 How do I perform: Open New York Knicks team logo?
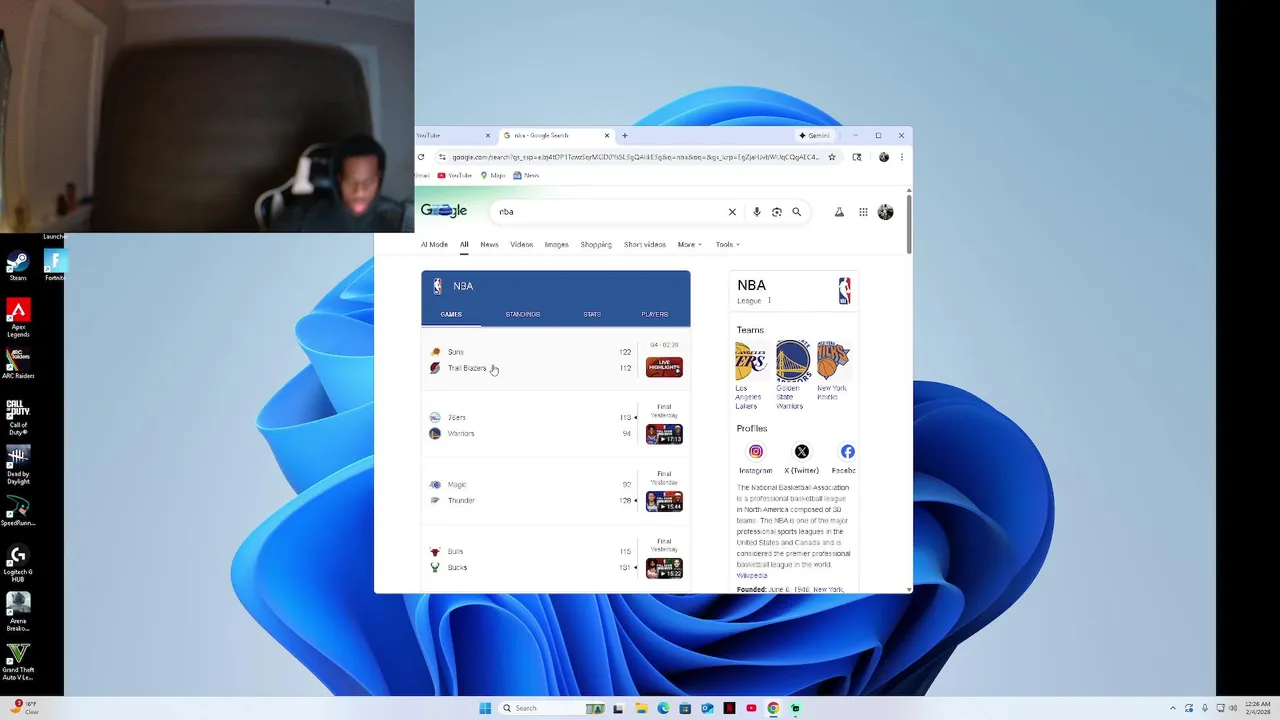833,360
